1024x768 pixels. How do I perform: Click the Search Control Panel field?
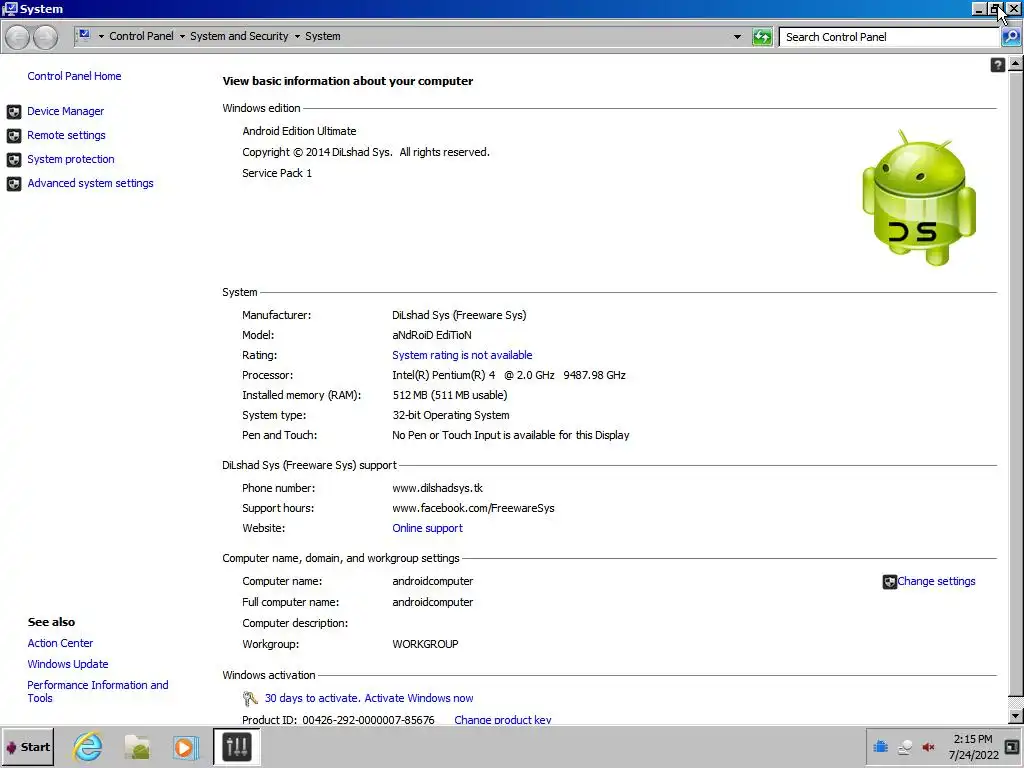click(890, 37)
